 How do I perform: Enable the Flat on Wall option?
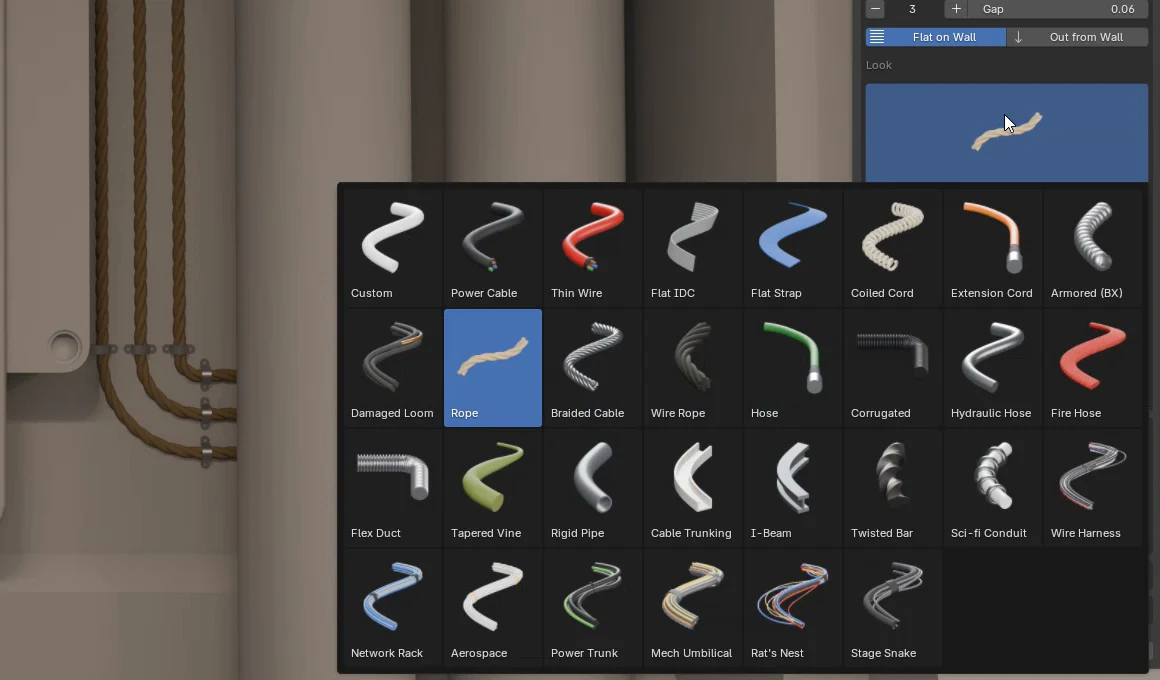click(x=936, y=37)
